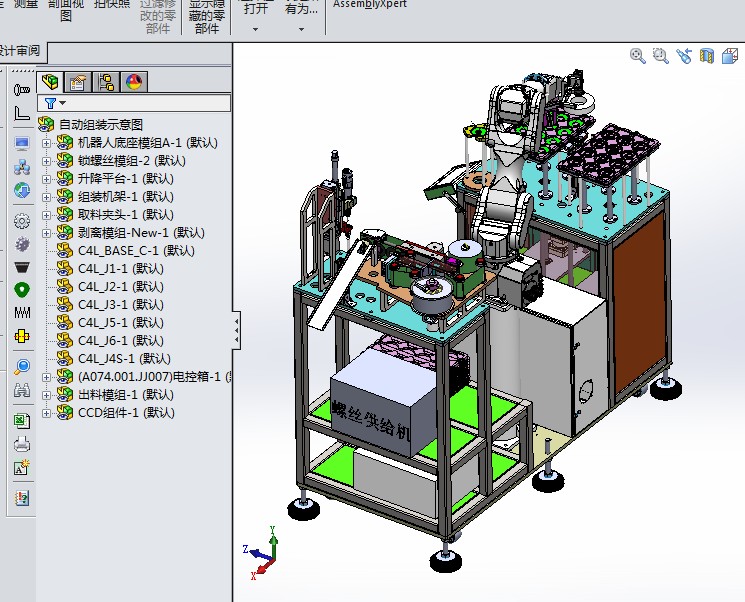This screenshot has height=602, width=745.
Task: Open the DisplayManager color sphere tab
Action: pos(134,82)
